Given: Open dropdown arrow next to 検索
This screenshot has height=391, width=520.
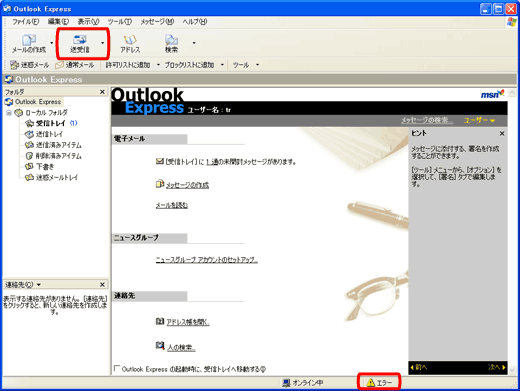Looking at the screenshot, I should [x=194, y=43].
